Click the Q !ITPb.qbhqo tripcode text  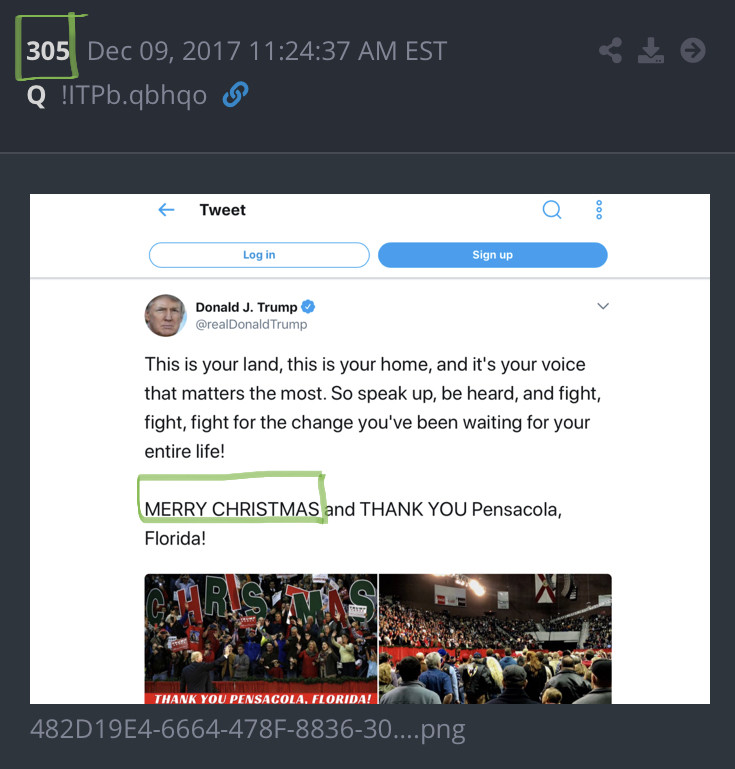pos(117,95)
